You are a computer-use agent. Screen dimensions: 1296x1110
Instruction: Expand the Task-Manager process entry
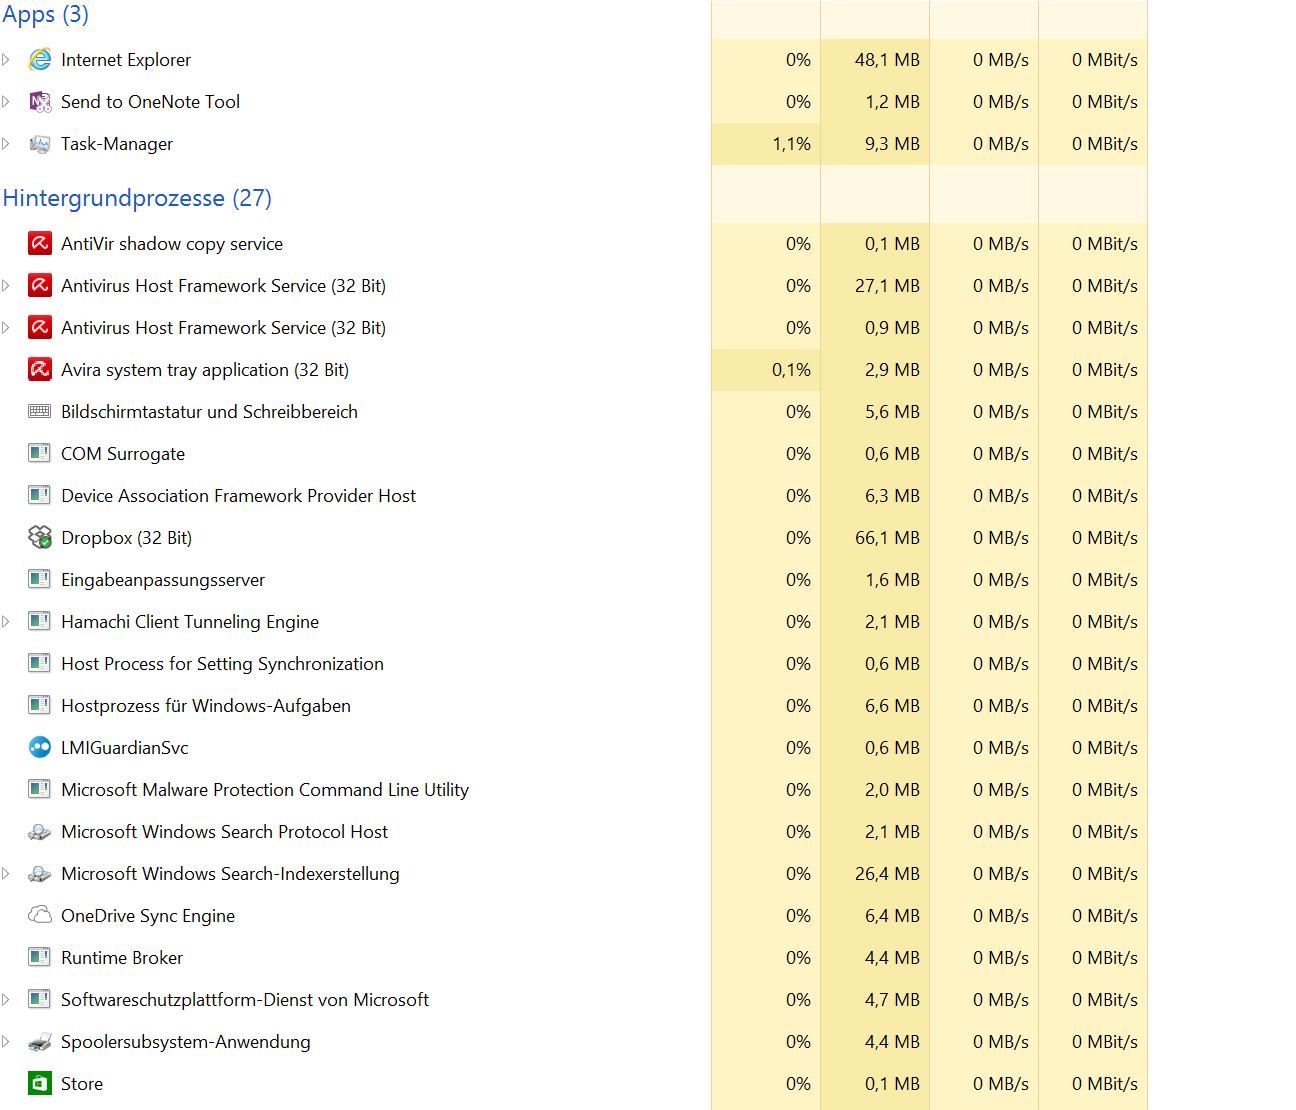coord(6,144)
